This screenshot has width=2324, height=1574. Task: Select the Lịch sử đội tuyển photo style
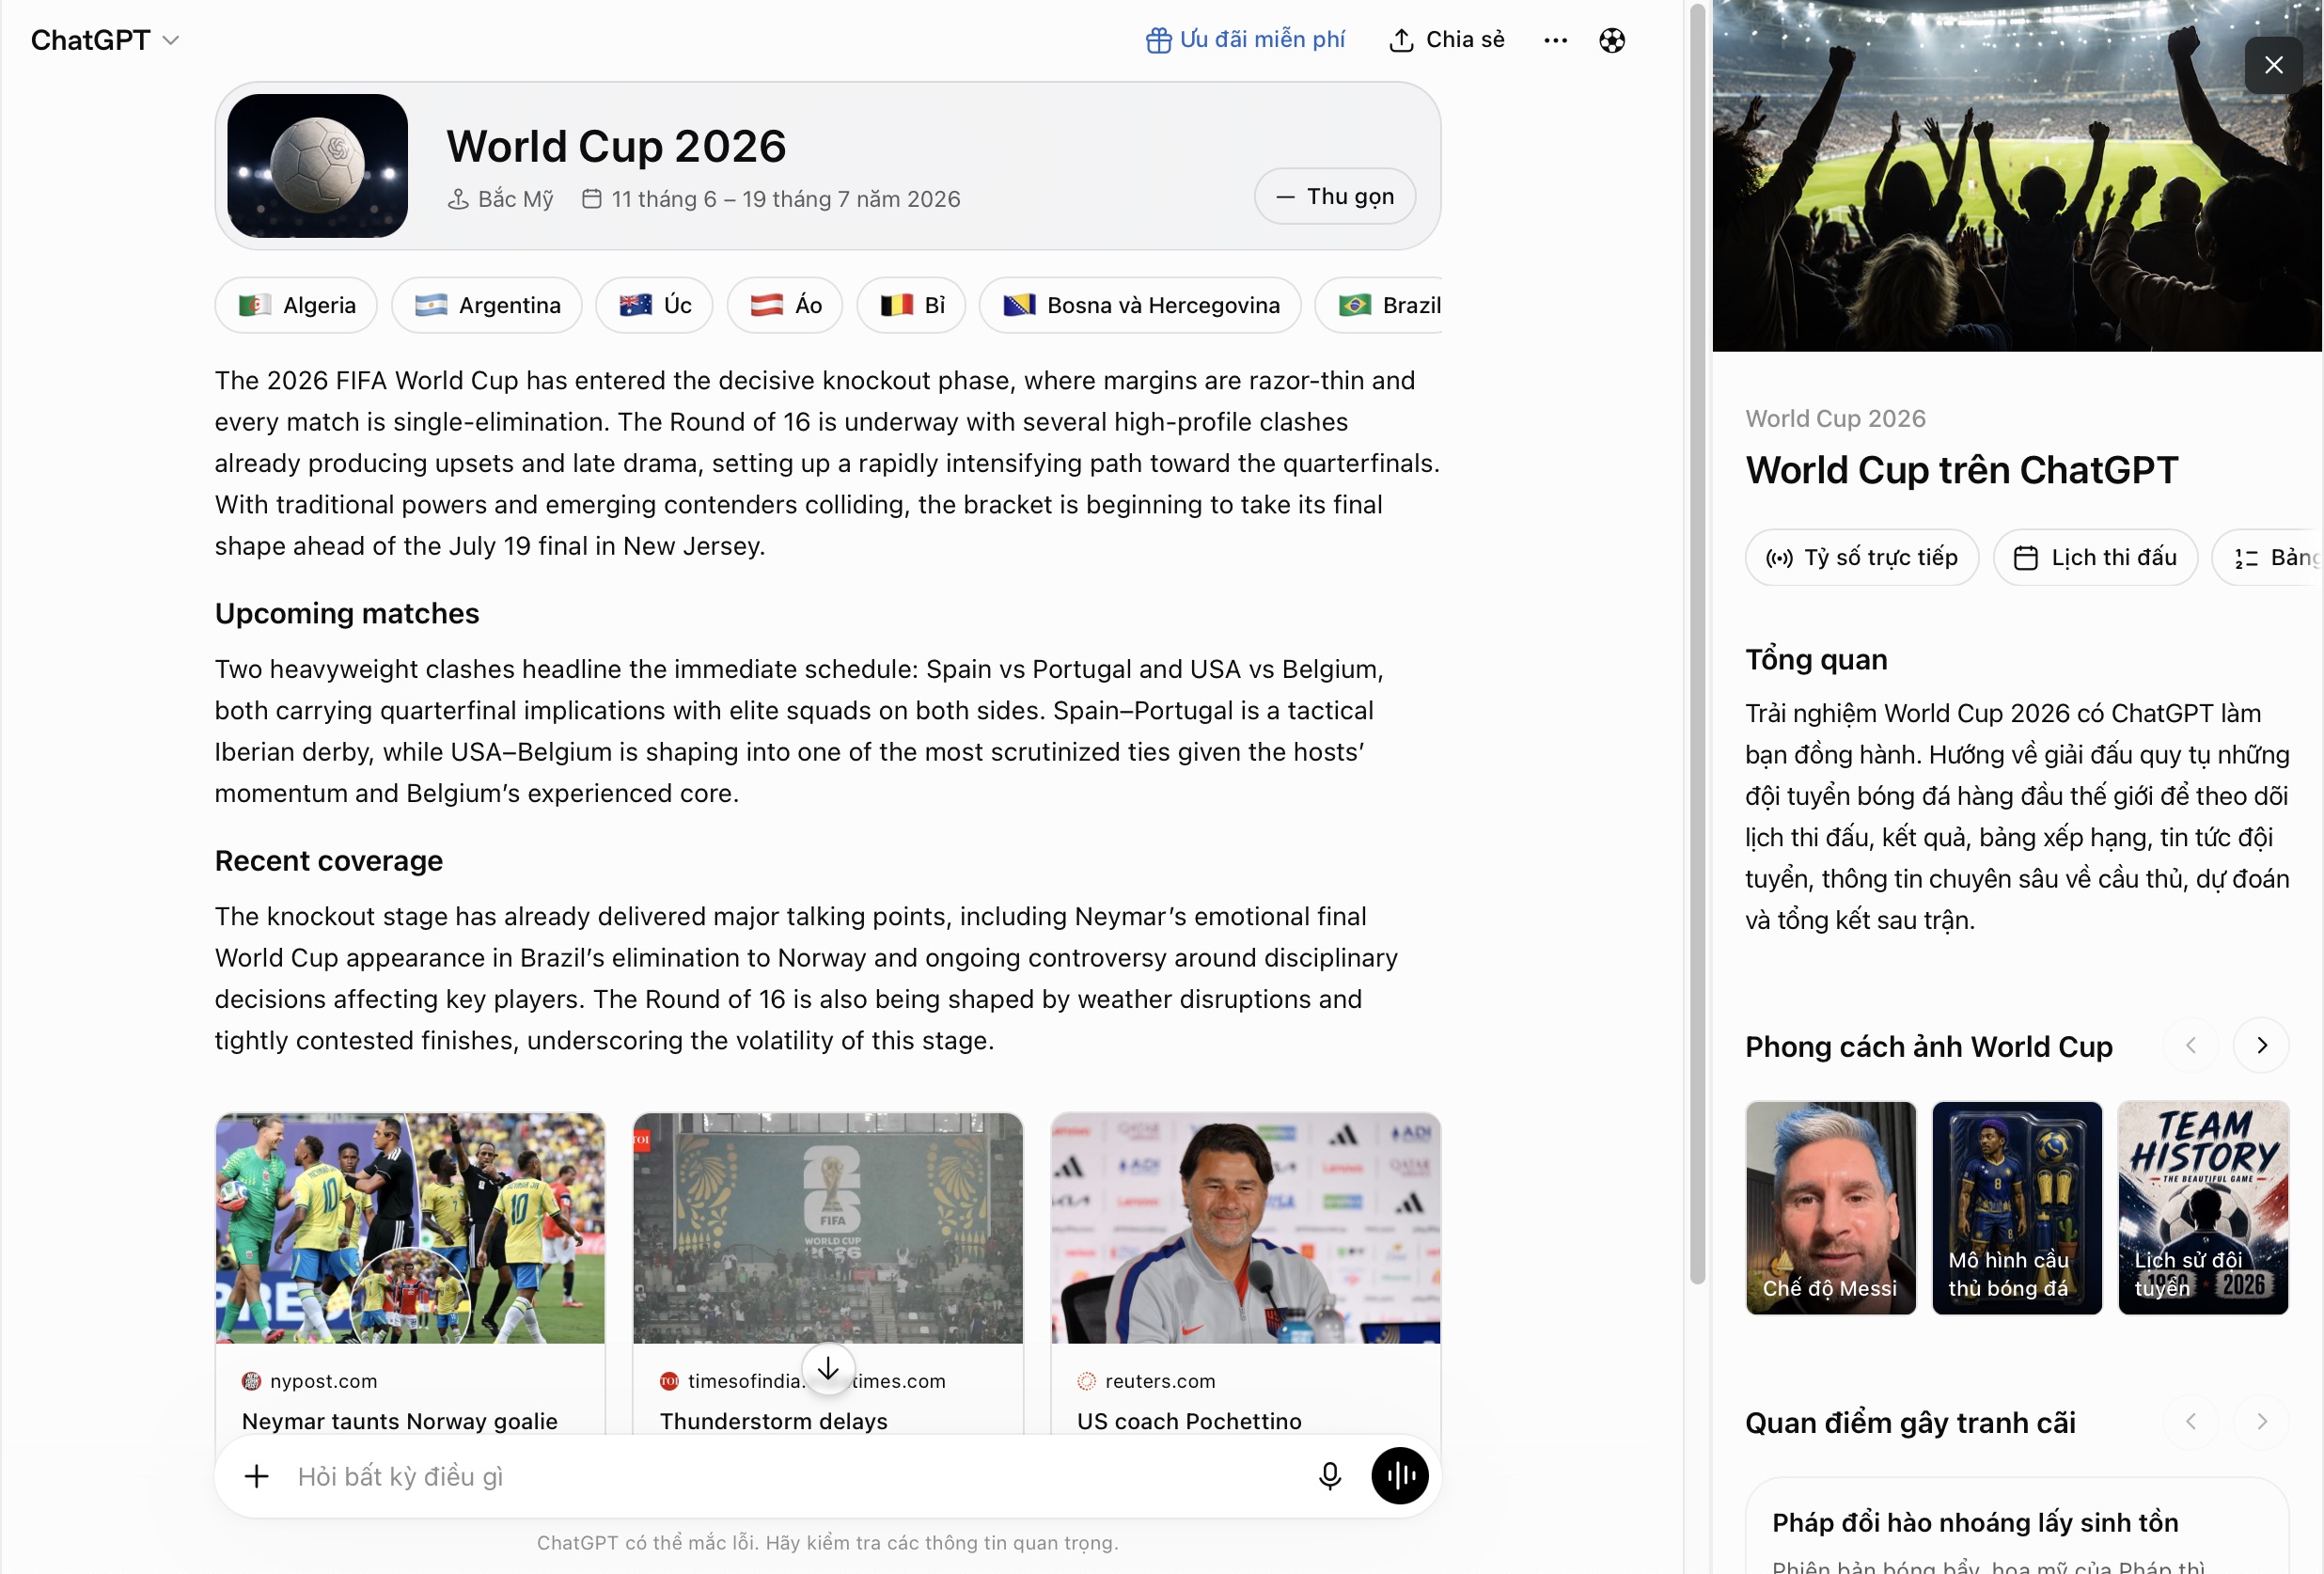(x=2203, y=1207)
